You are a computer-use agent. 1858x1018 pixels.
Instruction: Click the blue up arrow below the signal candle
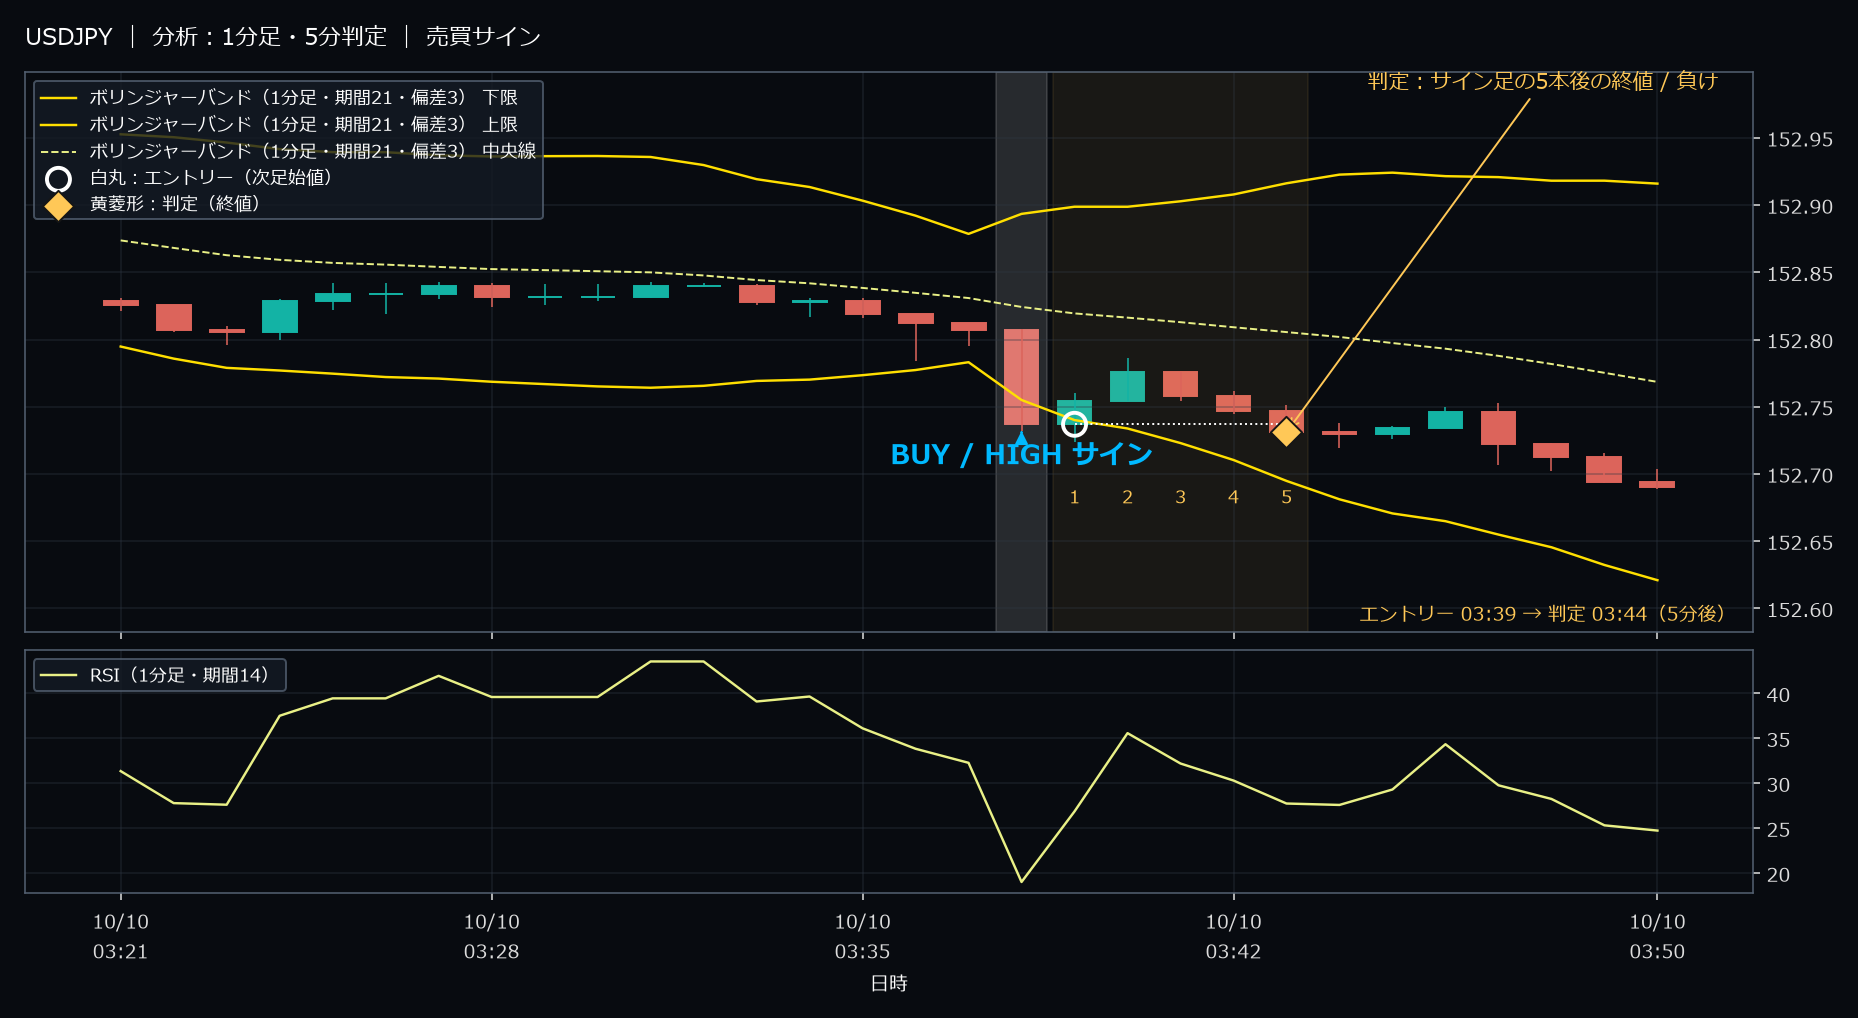1021,438
